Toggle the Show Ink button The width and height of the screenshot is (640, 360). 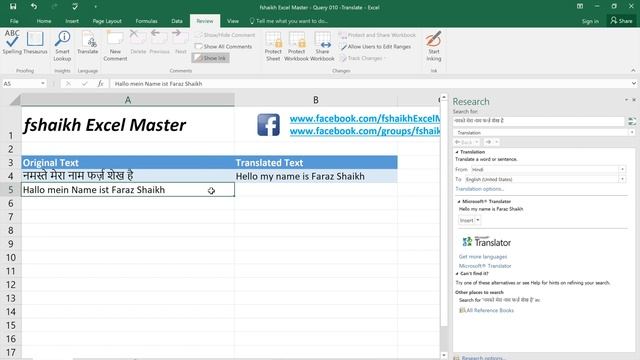211,58
